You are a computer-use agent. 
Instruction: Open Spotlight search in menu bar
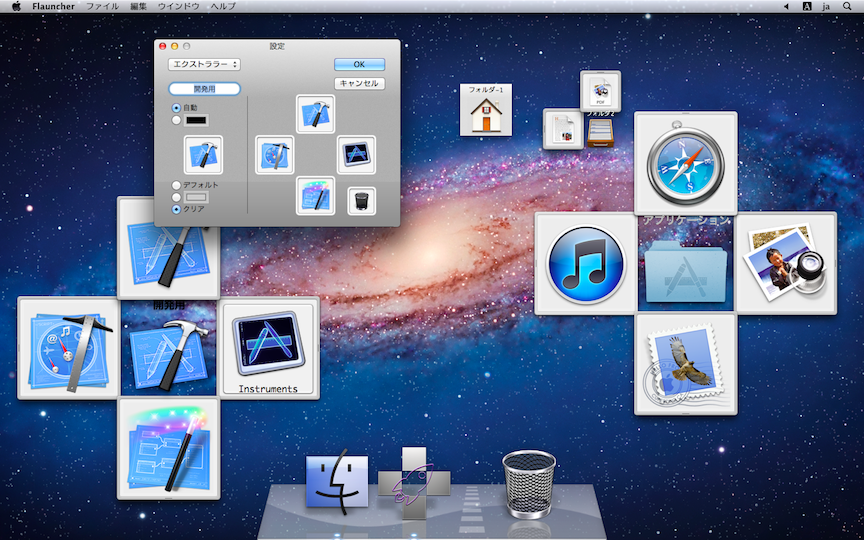pyautogui.click(x=847, y=7)
